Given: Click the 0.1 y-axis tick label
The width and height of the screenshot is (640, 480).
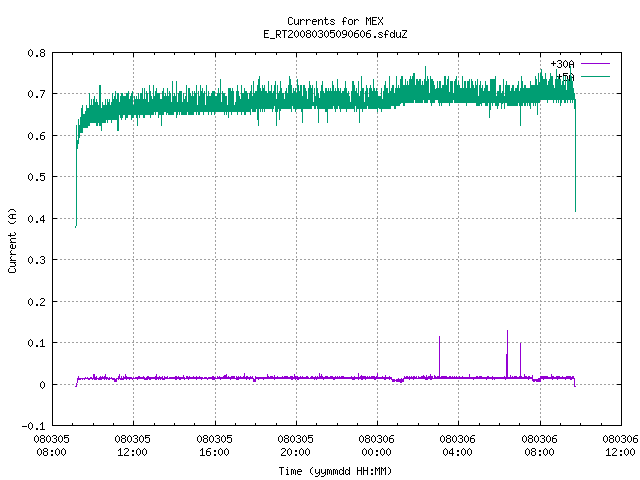Looking at the screenshot, I should click(x=36, y=343).
